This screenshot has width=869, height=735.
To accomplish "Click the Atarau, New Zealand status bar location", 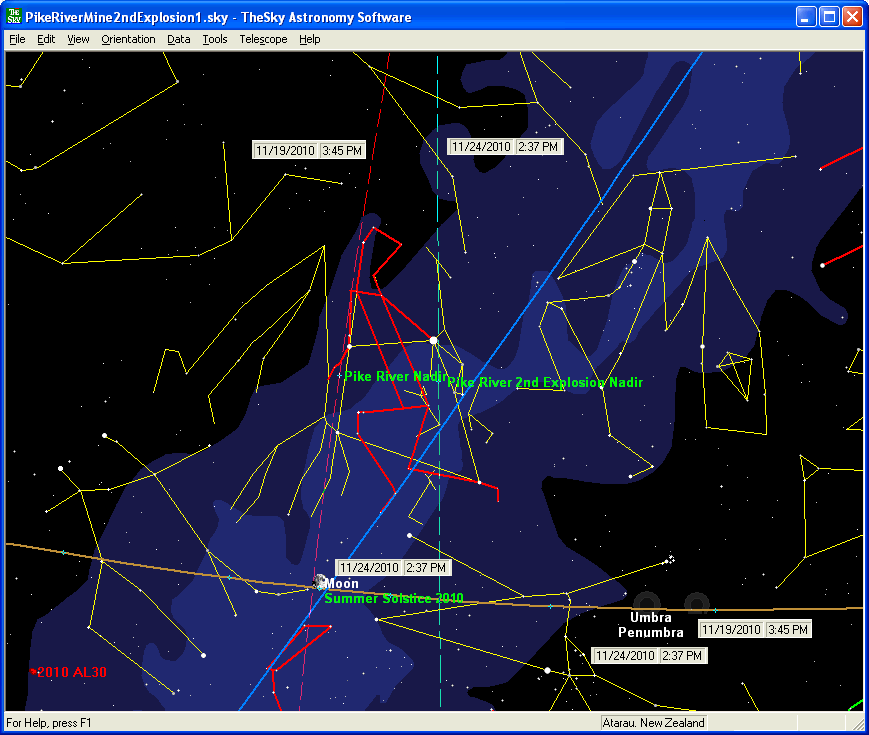I will [x=654, y=723].
